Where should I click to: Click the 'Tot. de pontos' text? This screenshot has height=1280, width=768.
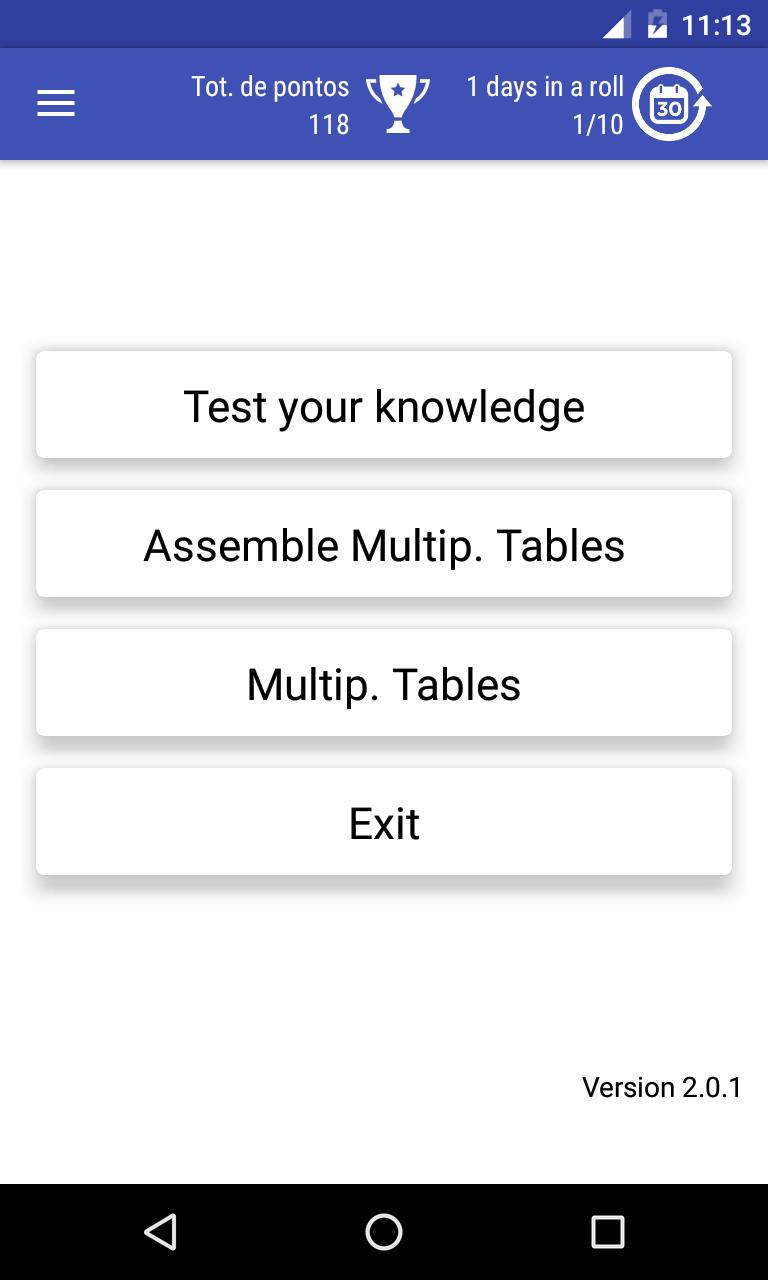[x=270, y=86]
